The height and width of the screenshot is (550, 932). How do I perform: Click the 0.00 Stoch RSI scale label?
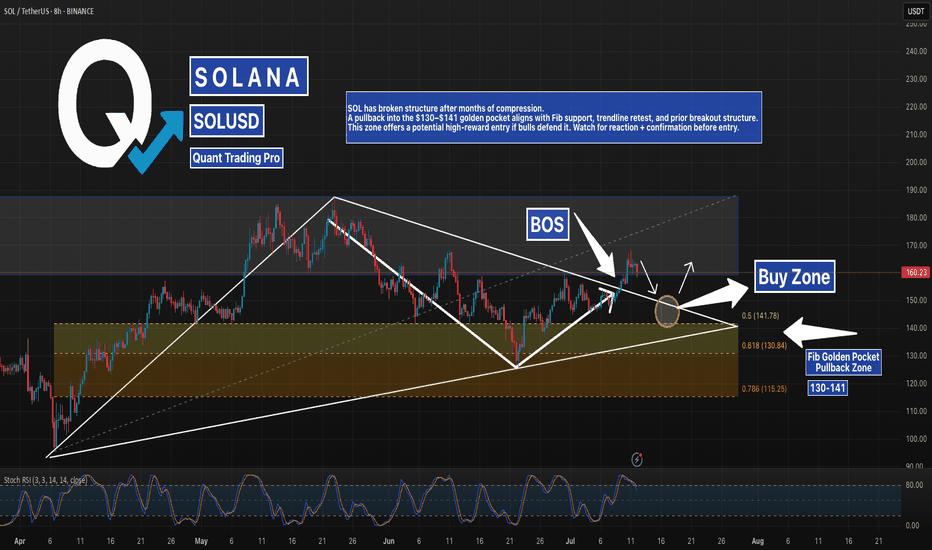[912, 526]
